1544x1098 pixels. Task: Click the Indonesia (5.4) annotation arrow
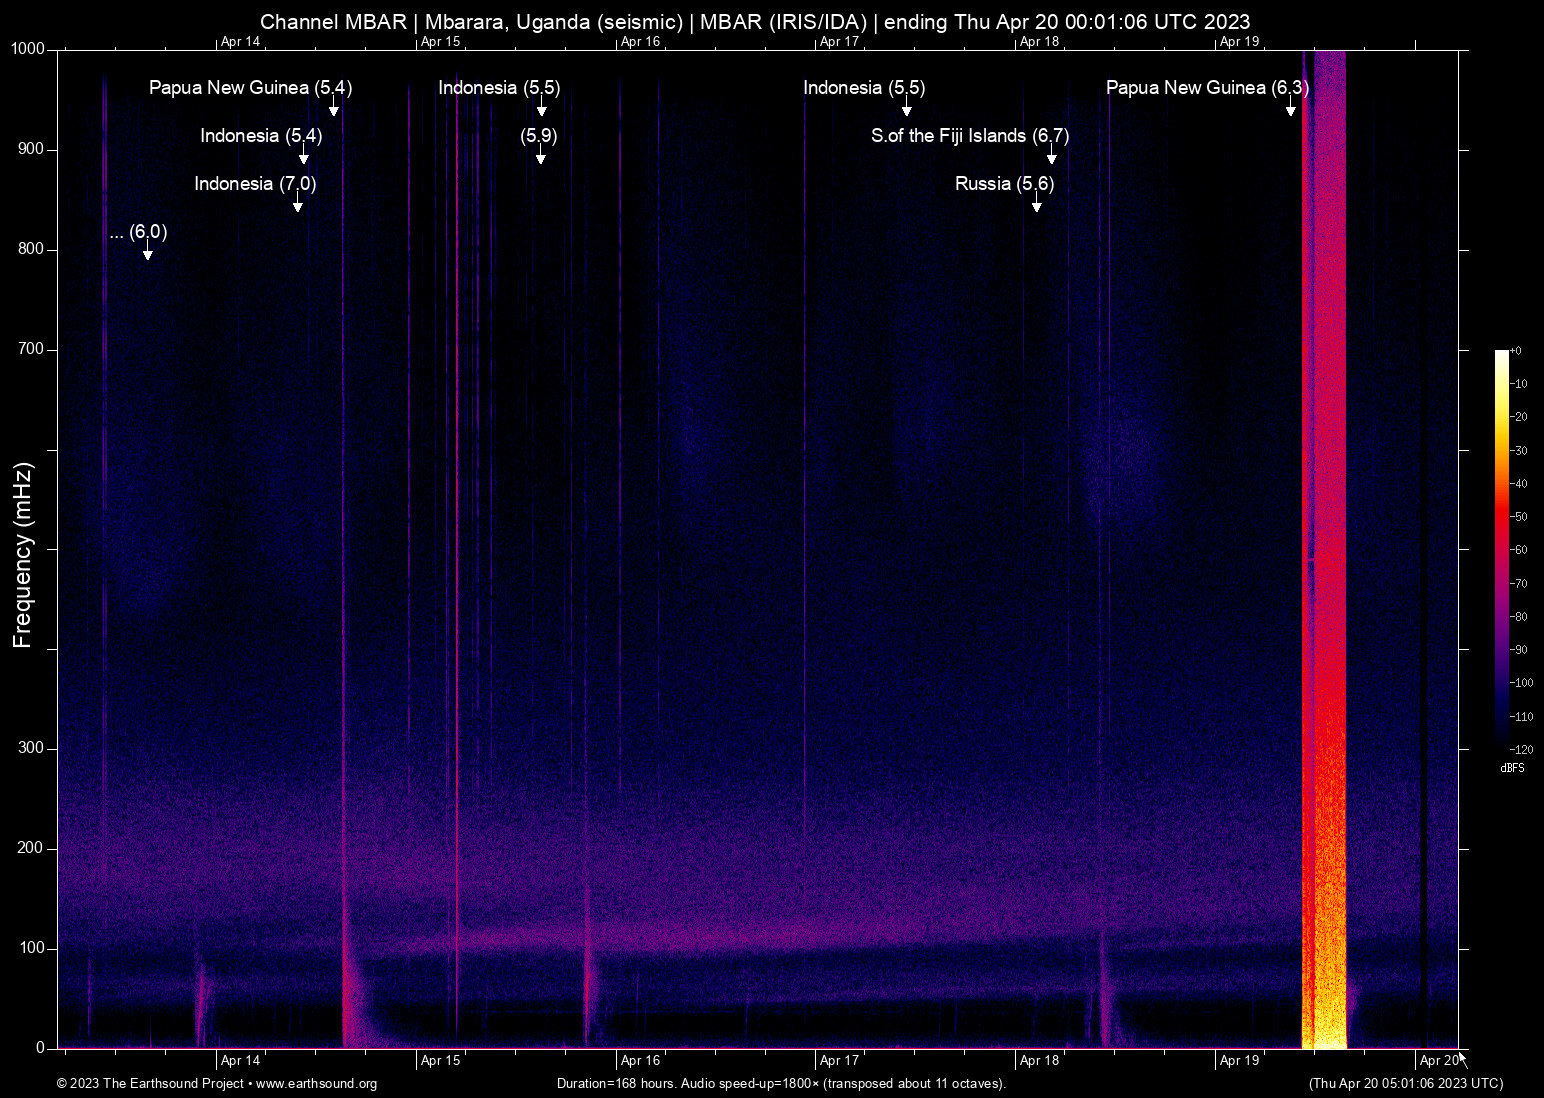tap(305, 157)
